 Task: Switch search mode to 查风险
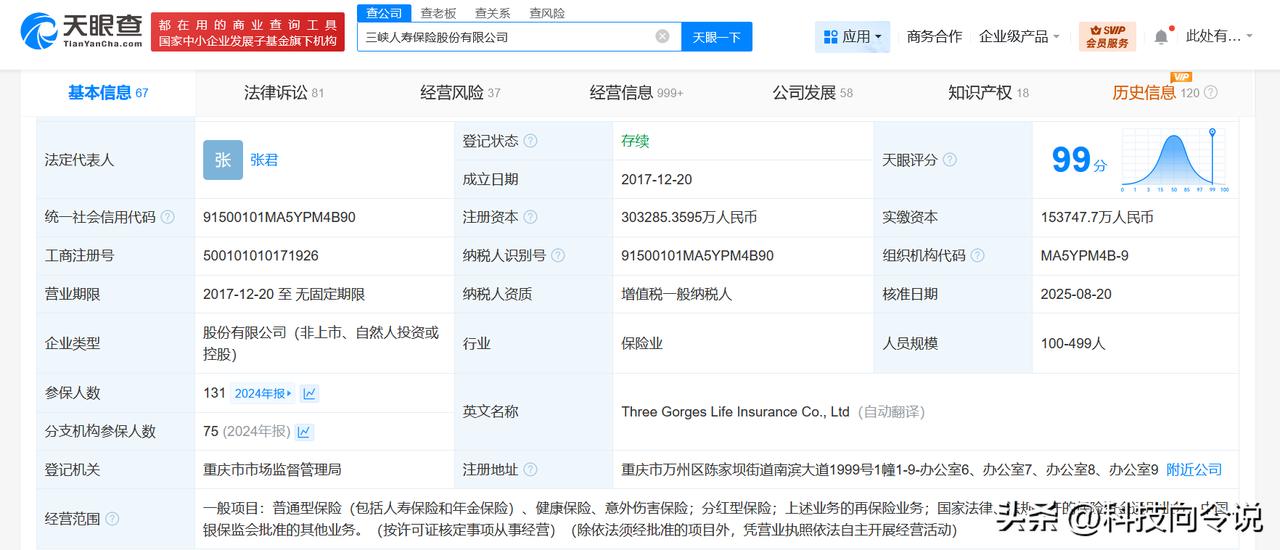pyautogui.click(x=547, y=13)
